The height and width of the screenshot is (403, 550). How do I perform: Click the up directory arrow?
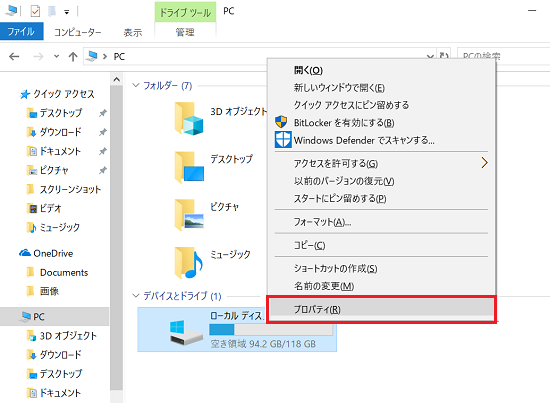[x=73, y=56]
